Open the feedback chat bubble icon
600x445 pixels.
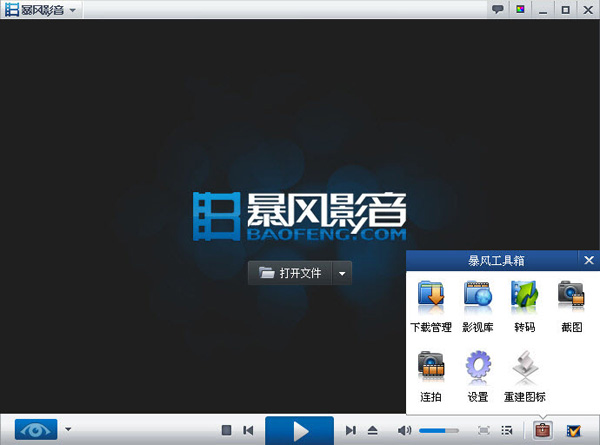(x=497, y=9)
